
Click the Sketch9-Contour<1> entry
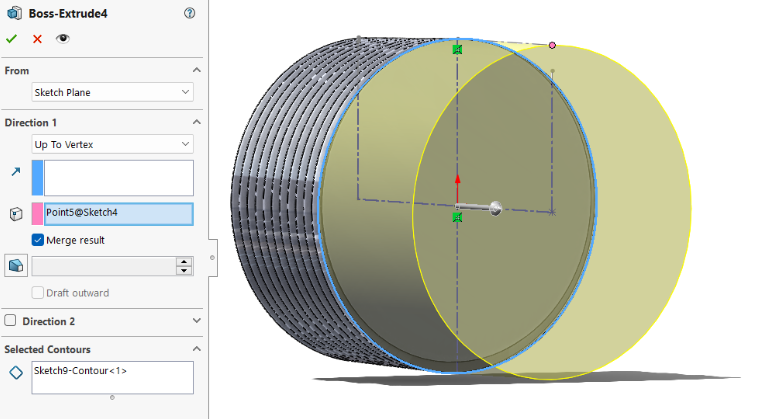click(x=80, y=371)
